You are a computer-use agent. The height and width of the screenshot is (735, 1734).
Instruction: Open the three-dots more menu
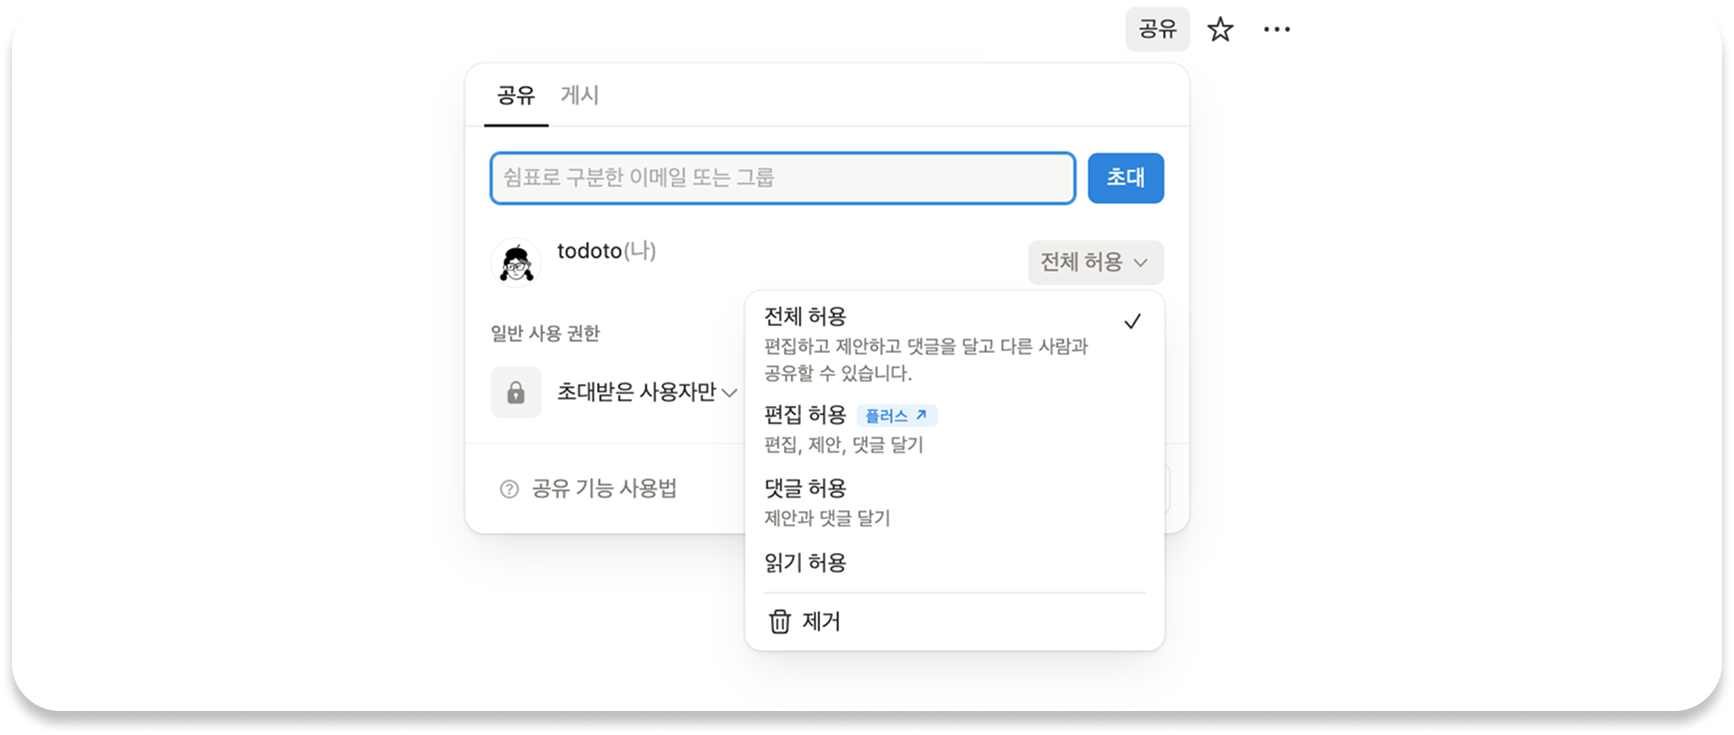(1276, 29)
